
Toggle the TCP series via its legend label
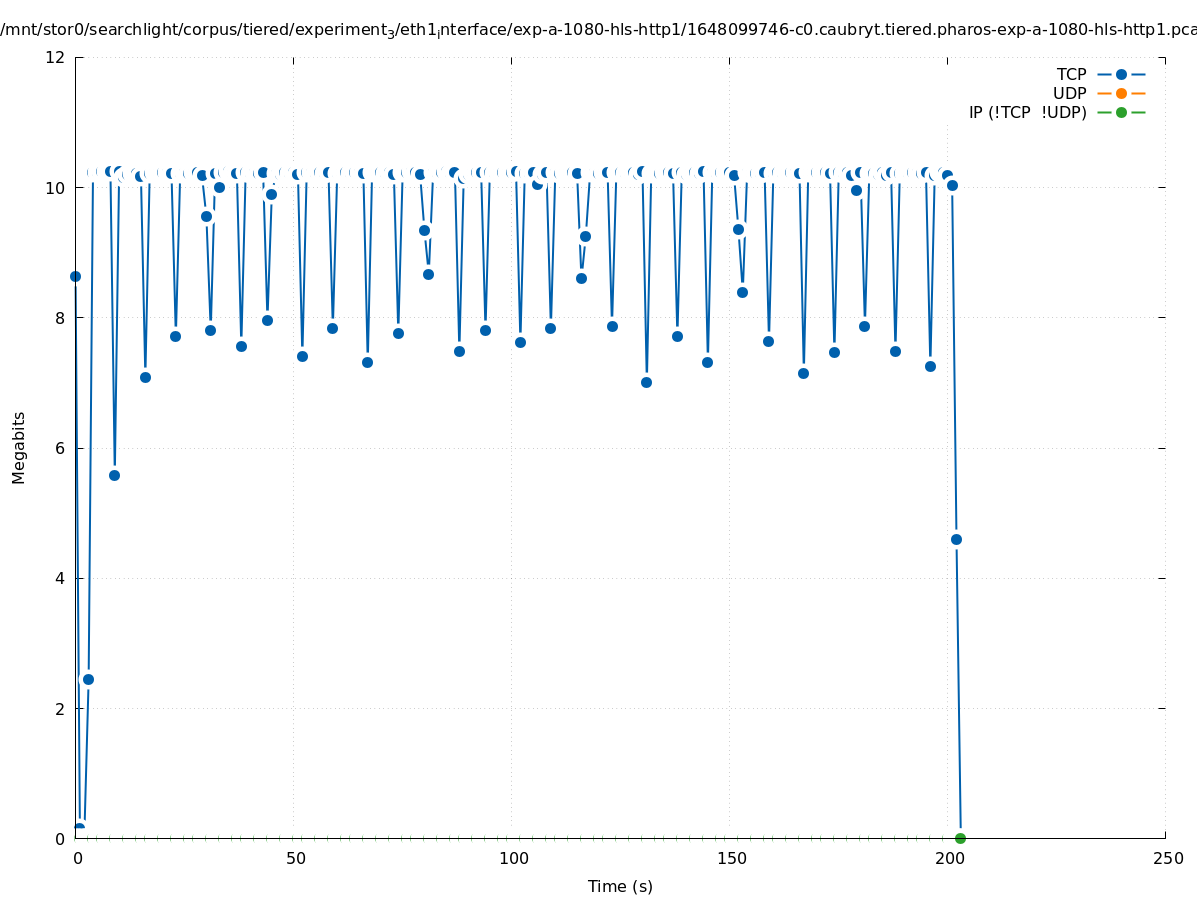[1071, 74]
